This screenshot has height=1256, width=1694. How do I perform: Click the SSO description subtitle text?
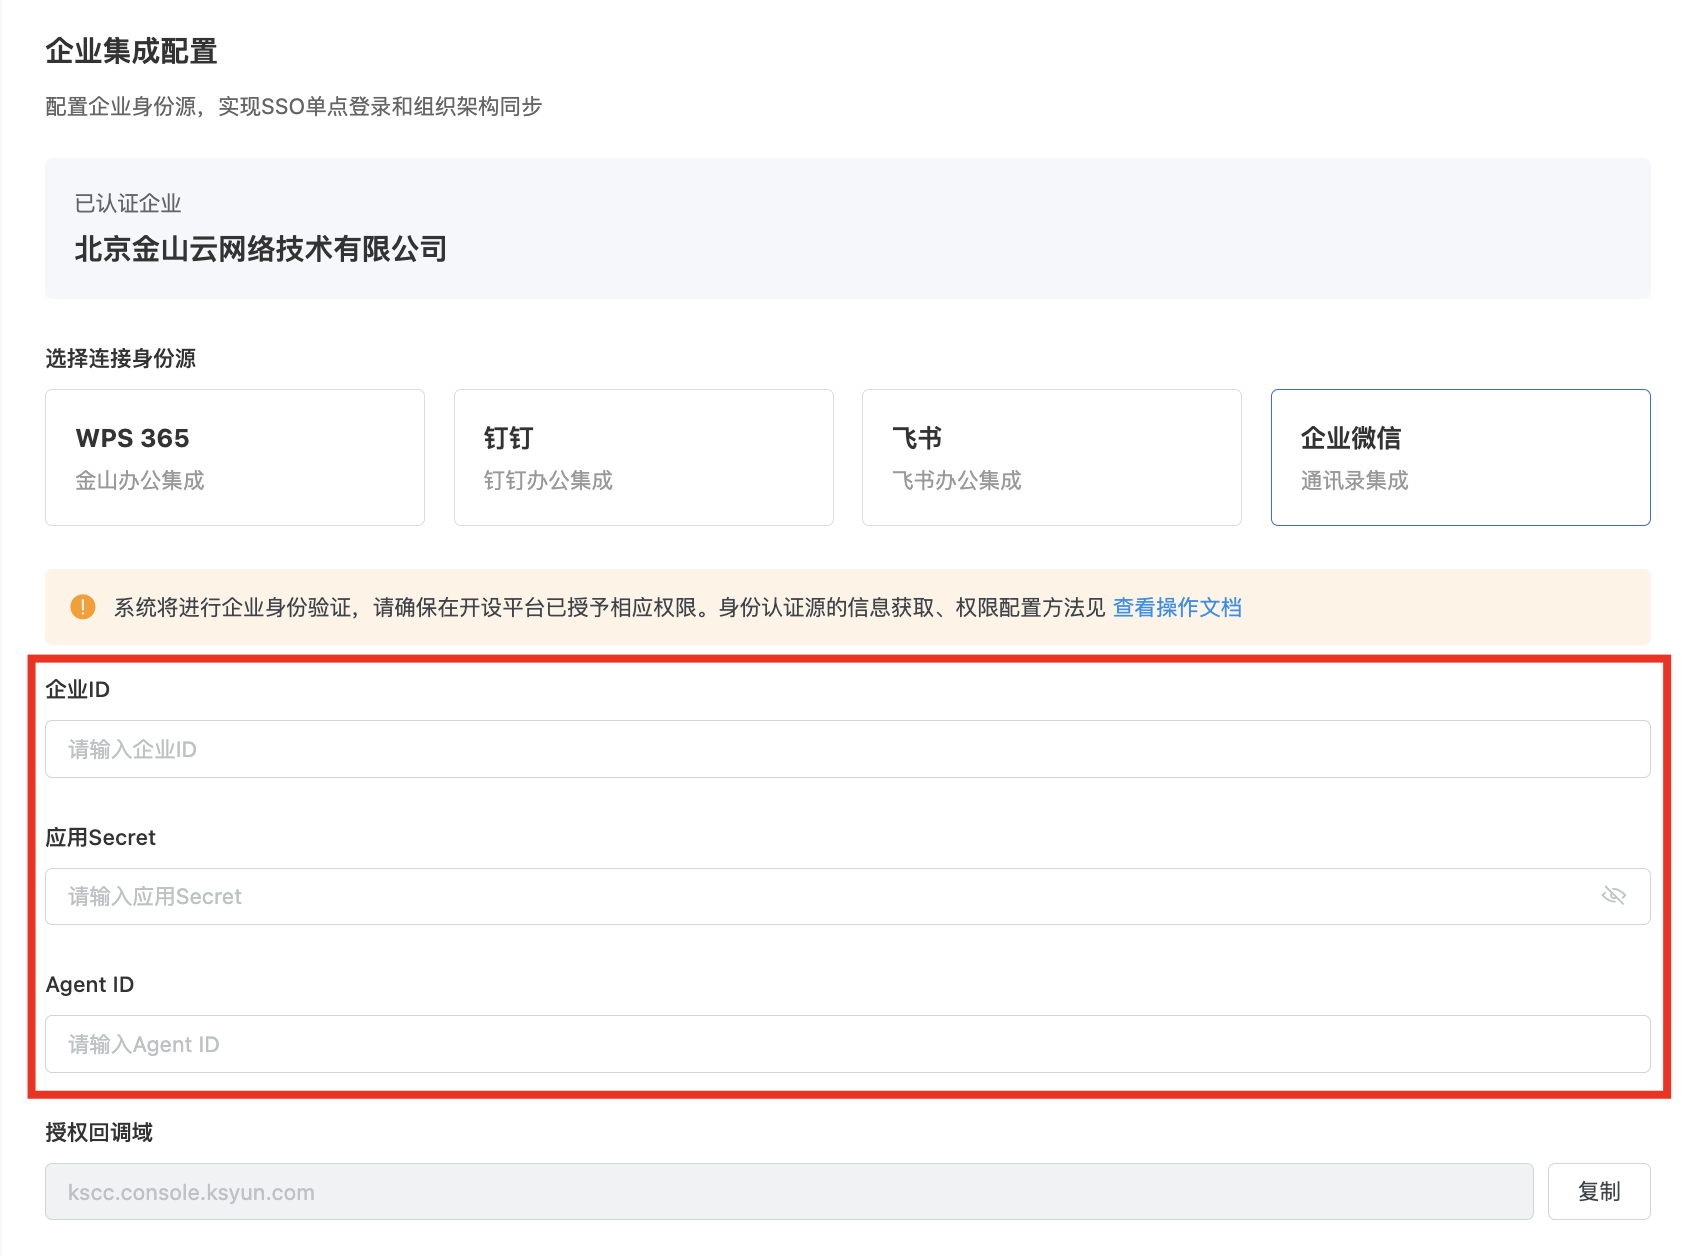click(294, 107)
